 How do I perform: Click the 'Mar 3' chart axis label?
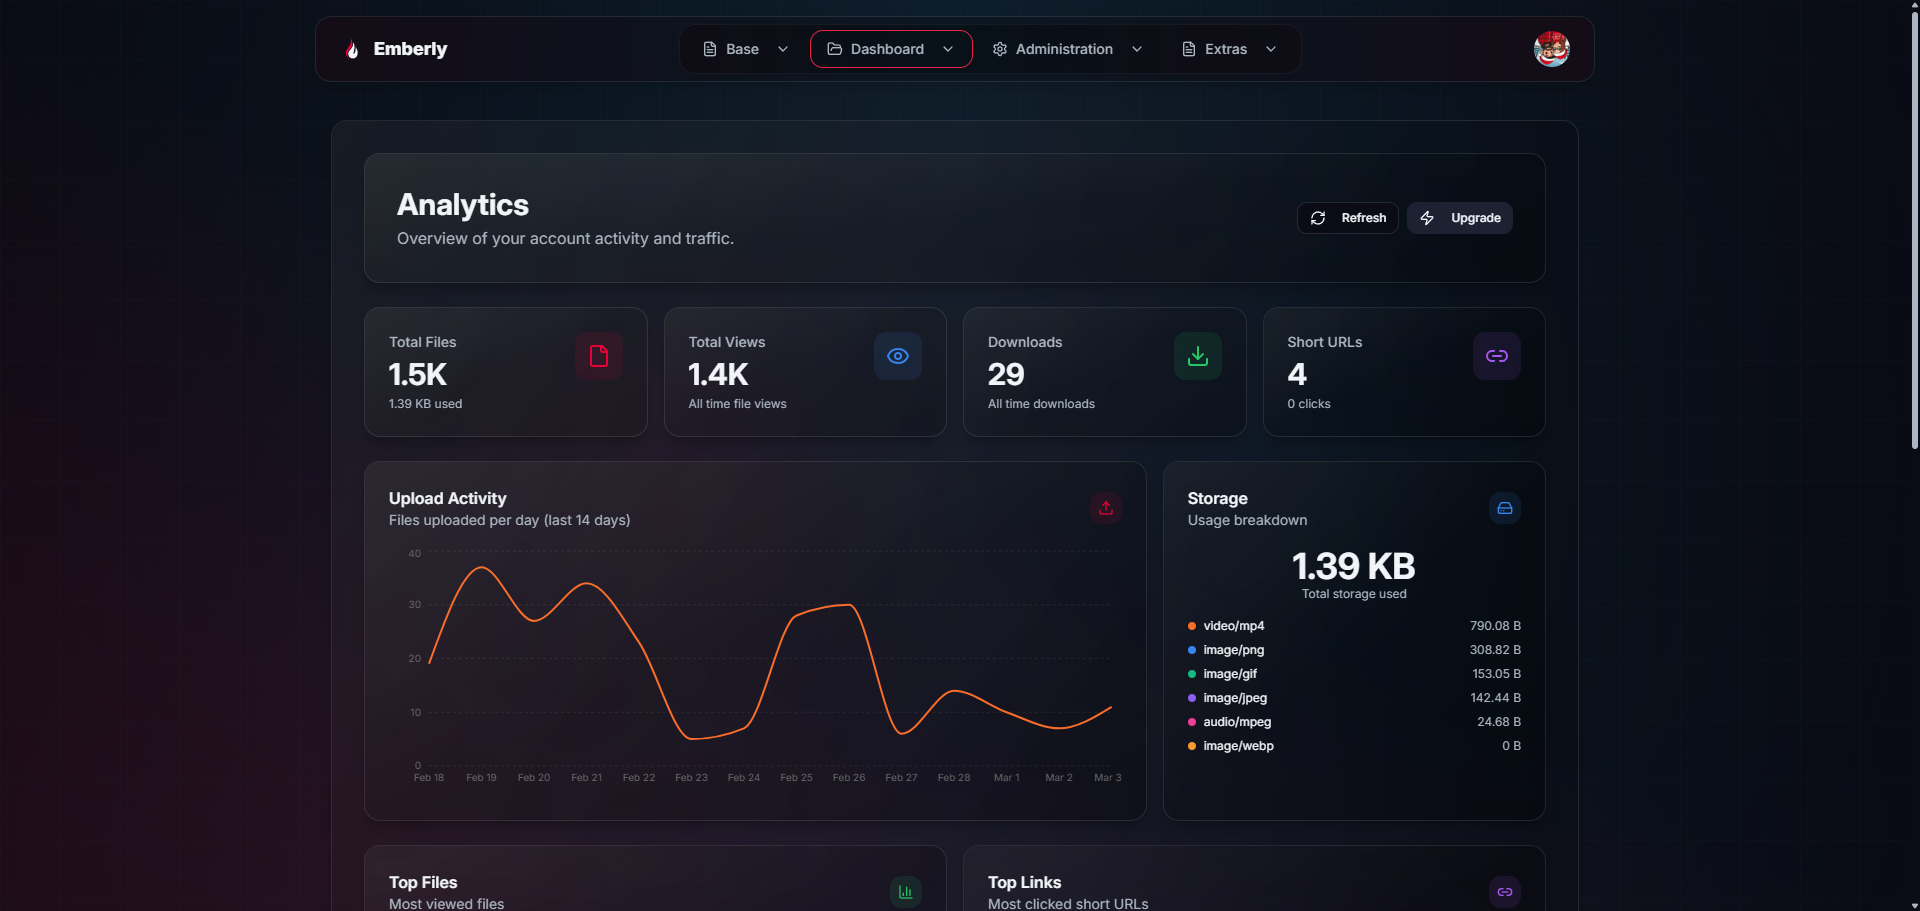[1108, 778]
